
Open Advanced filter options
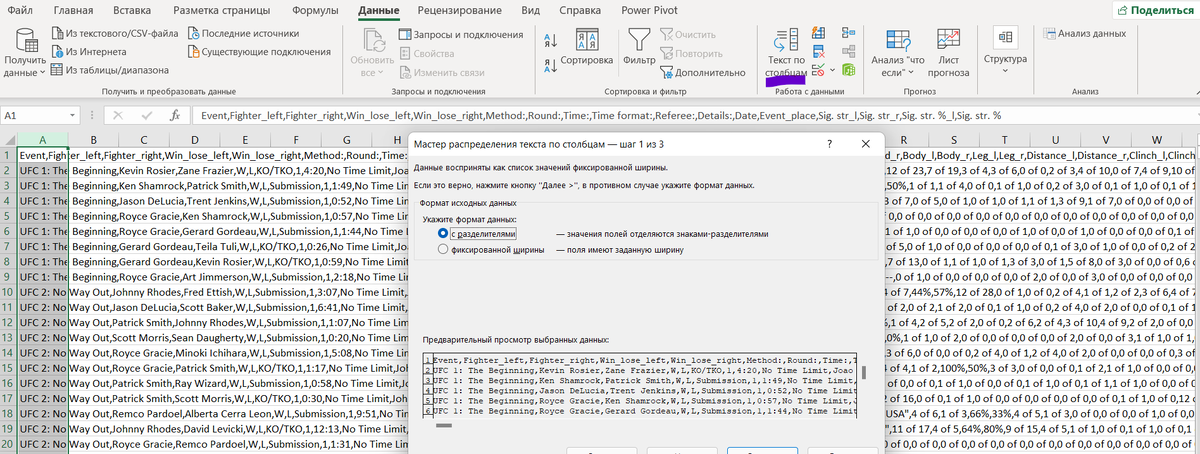(702, 73)
